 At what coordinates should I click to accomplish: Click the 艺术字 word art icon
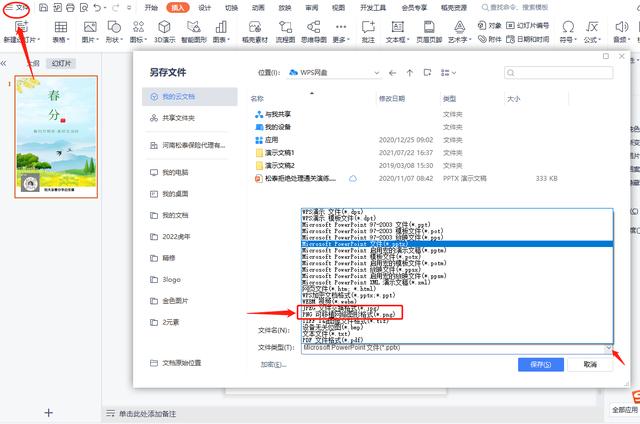[x=460, y=27]
